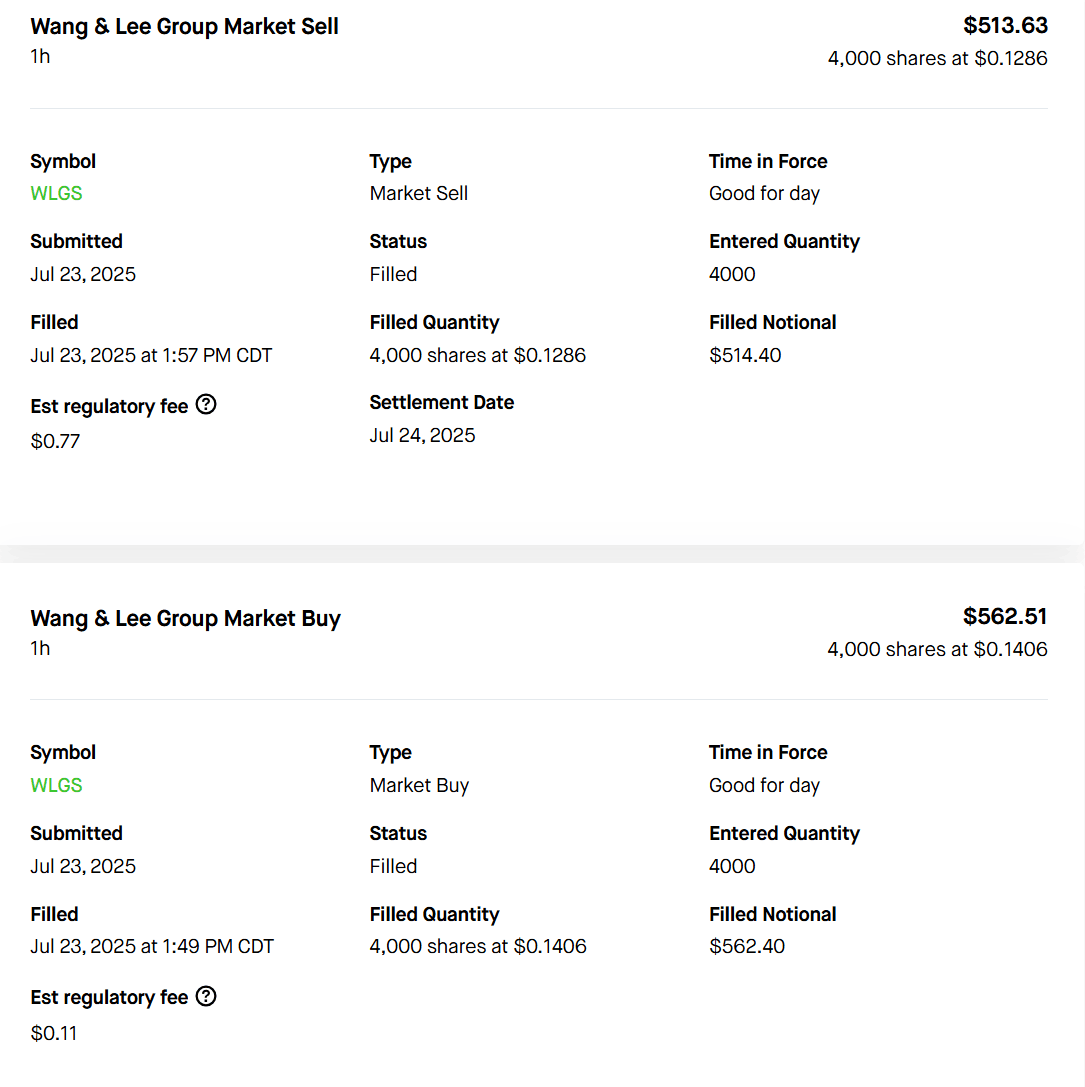The width and height of the screenshot is (1085, 1087).
Task: Select the $0.11 regulatory fee amount
Action: tap(54, 1033)
